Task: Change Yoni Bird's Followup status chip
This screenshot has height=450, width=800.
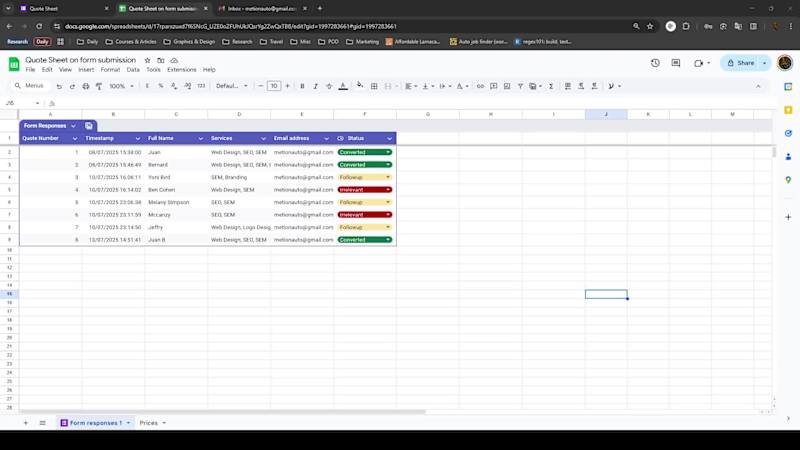Action: tap(365, 177)
